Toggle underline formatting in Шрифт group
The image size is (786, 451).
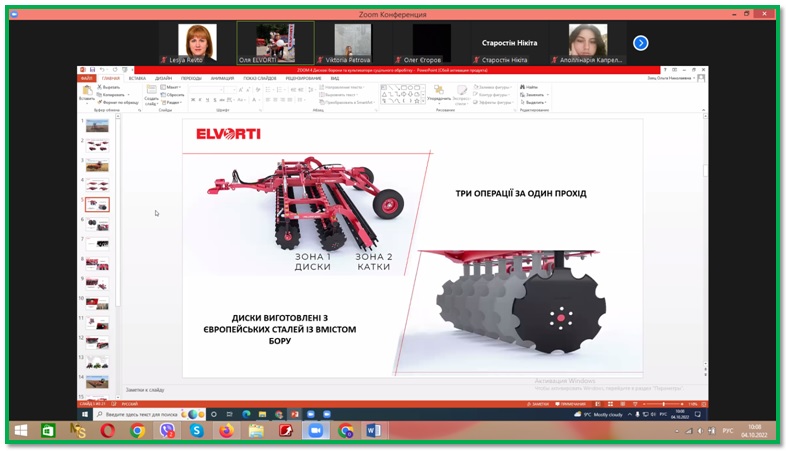click(x=207, y=100)
